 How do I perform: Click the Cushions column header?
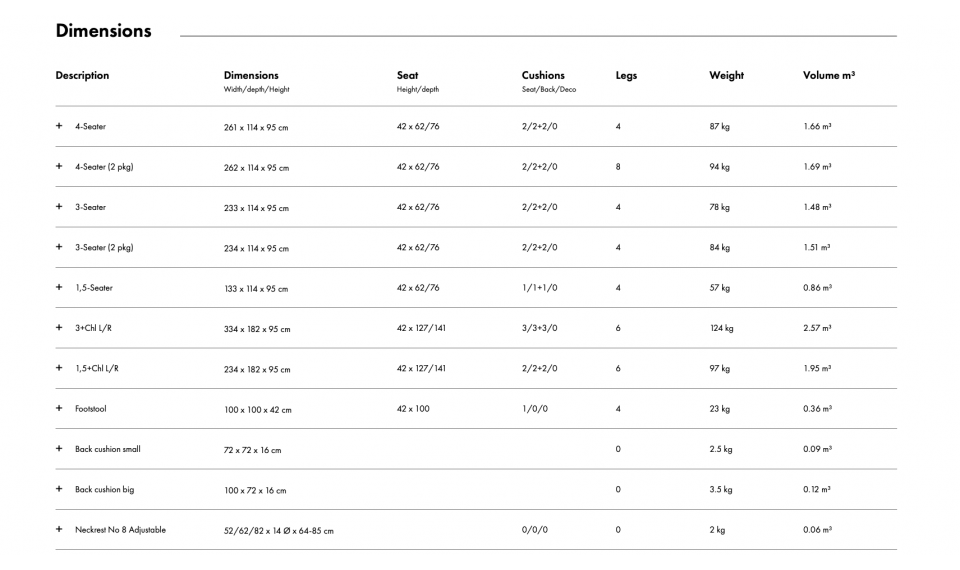click(543, 75)
